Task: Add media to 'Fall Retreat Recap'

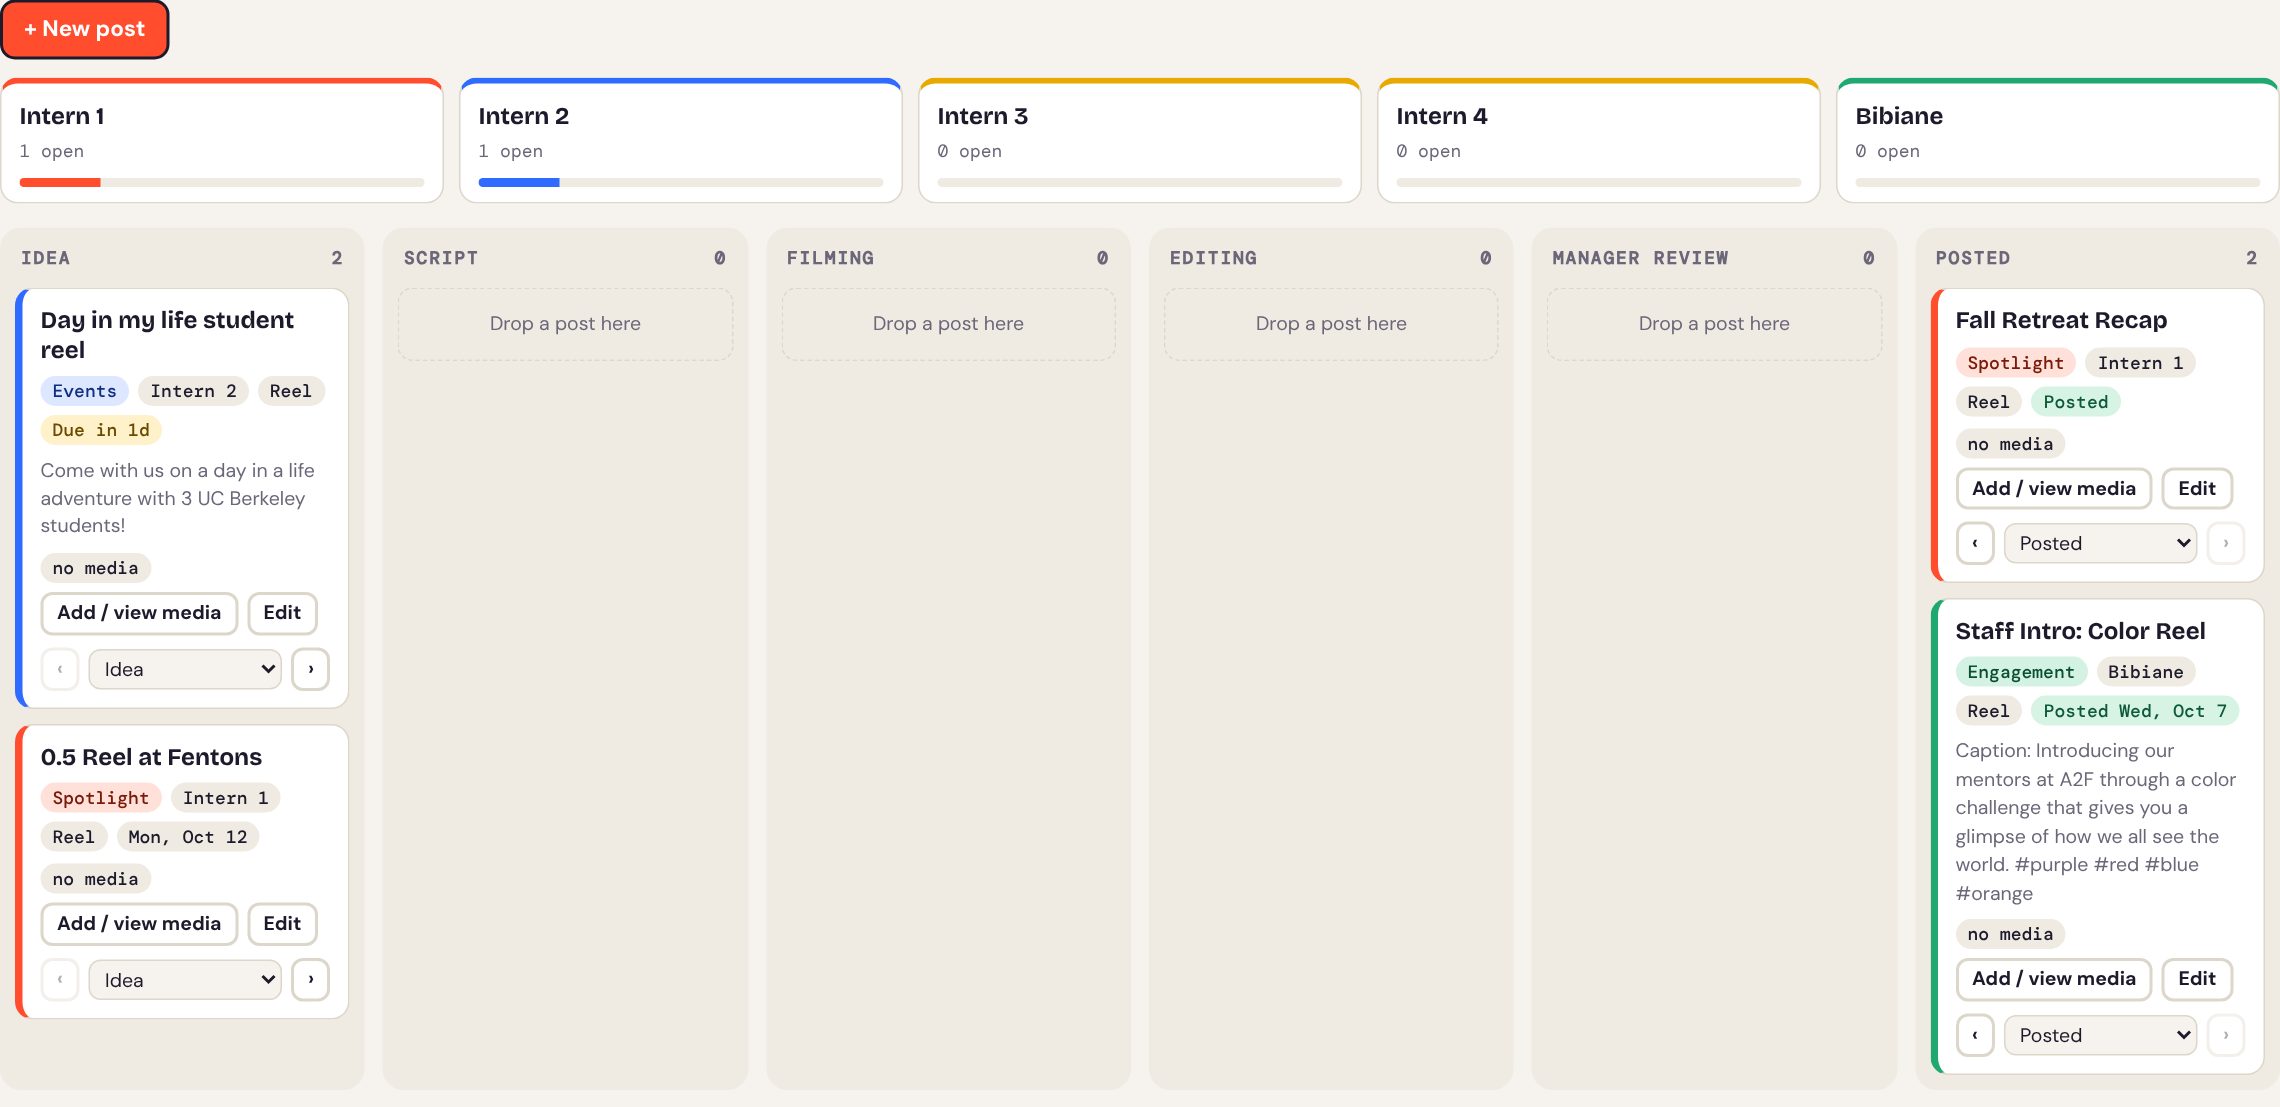Action: 2054,489
